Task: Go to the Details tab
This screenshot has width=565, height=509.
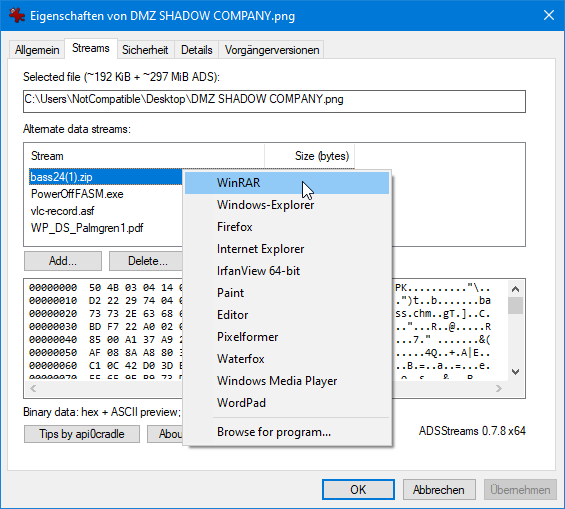Action: [x=196, y=50]
